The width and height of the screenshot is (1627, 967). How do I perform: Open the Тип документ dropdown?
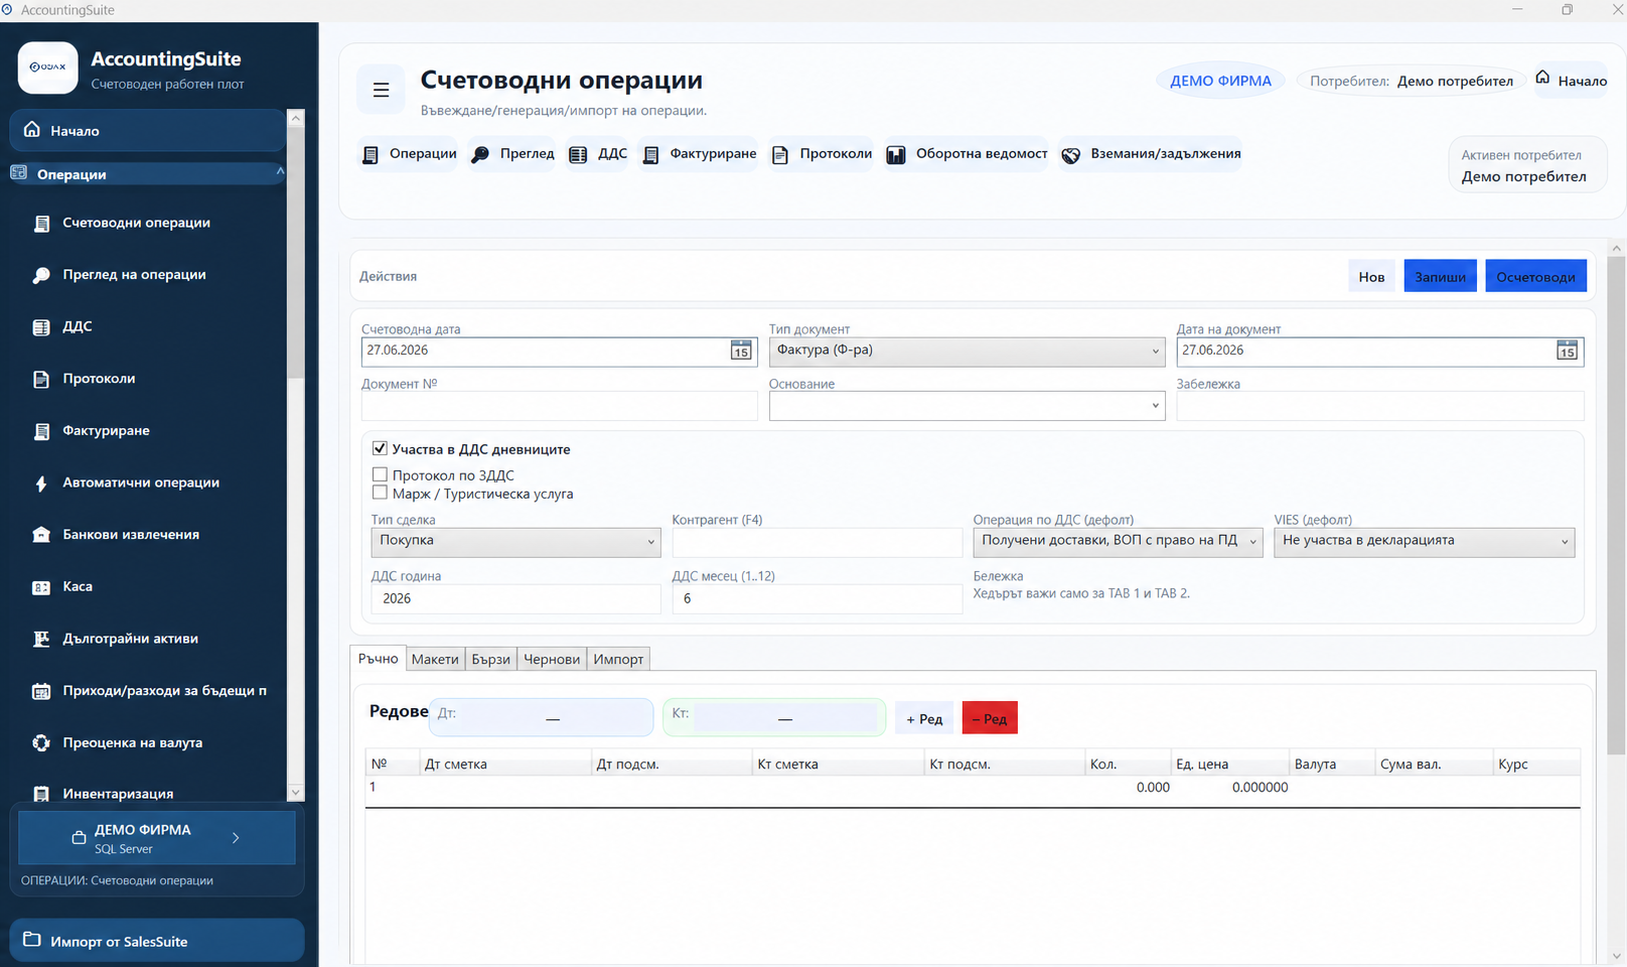click(x=967, y=351)
